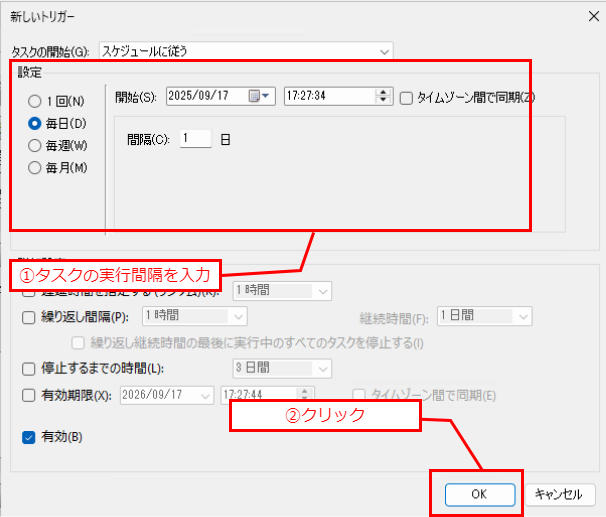Select the 毎日(D) radio button
606x517 pixels.
[x=35, y=124]
